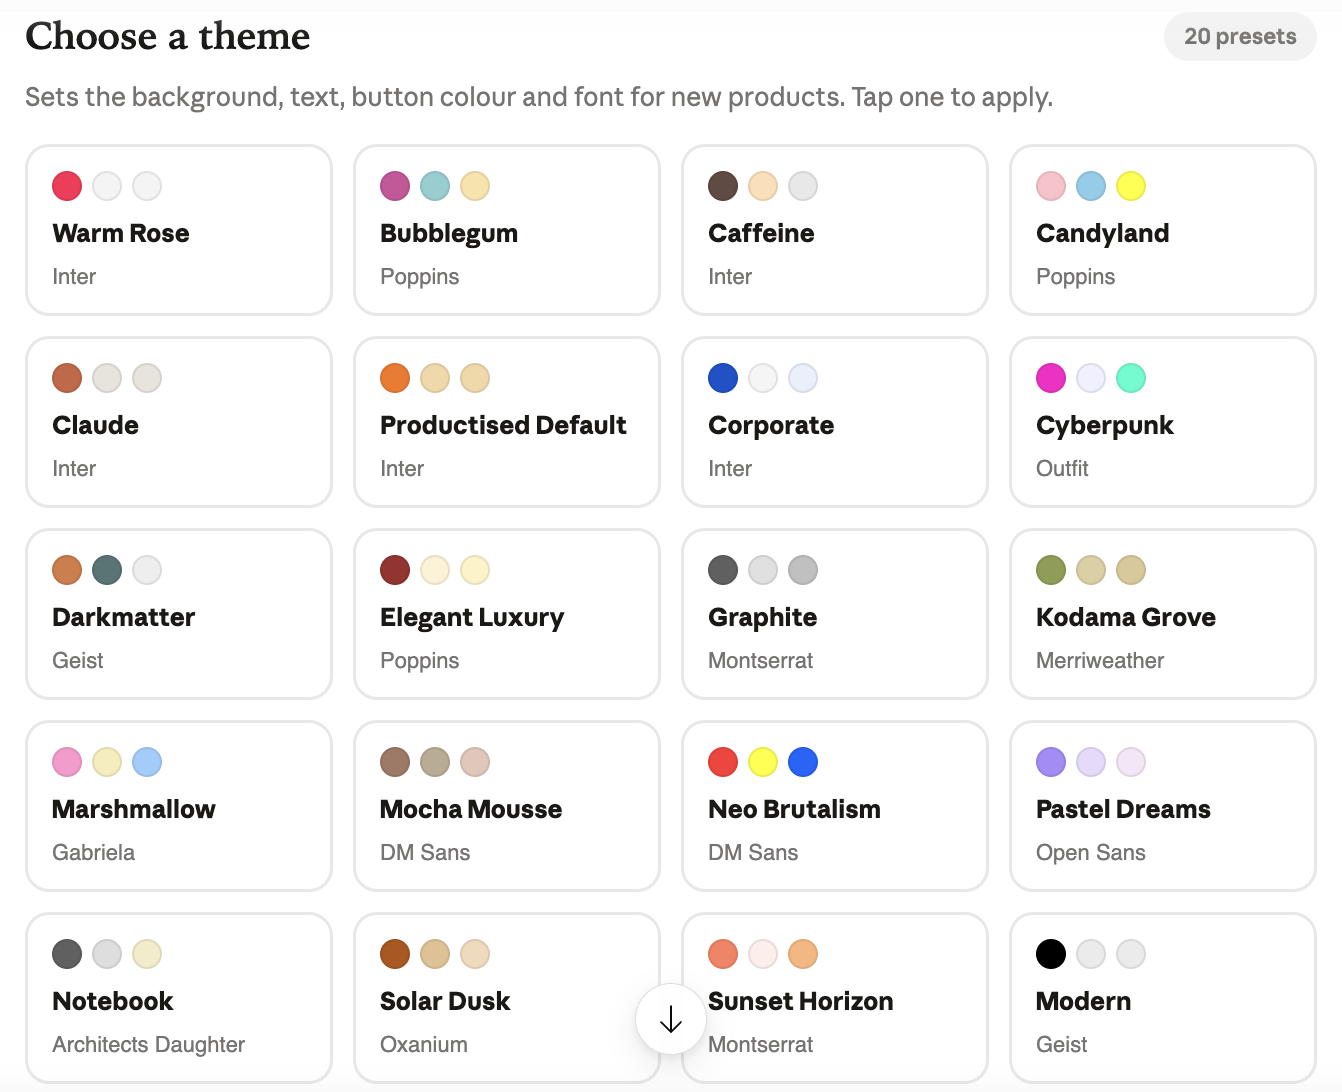Apply the Marshmallow theme
1342x1092 pixels.
(x=179, y=806)
